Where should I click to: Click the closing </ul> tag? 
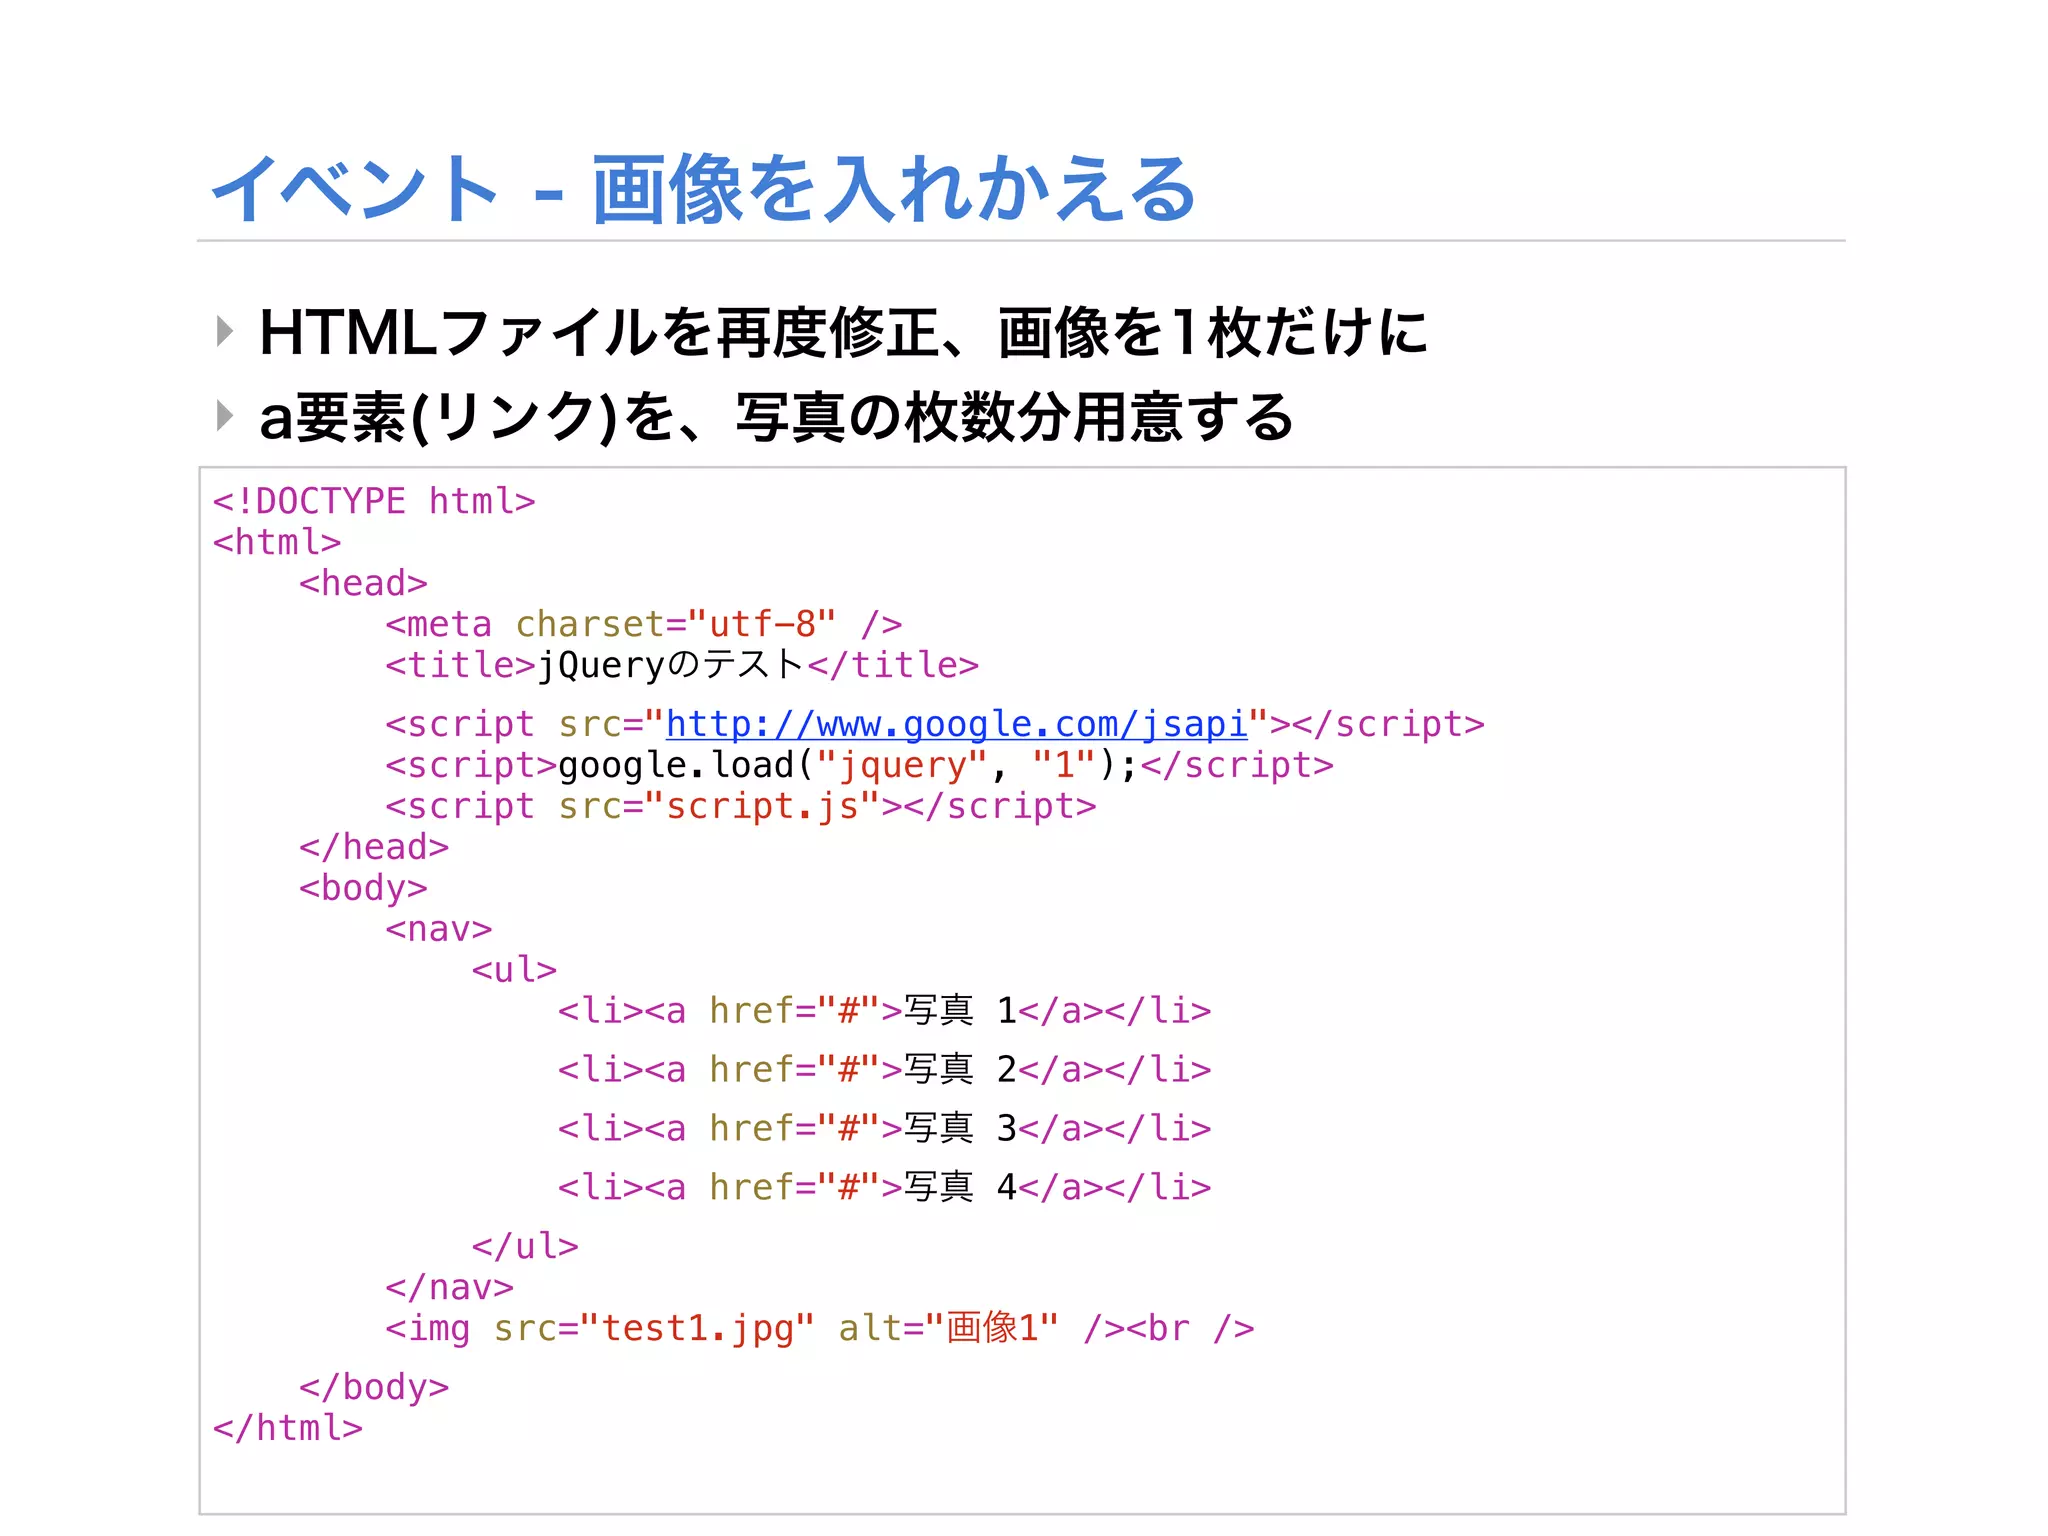pos(525,1246)
